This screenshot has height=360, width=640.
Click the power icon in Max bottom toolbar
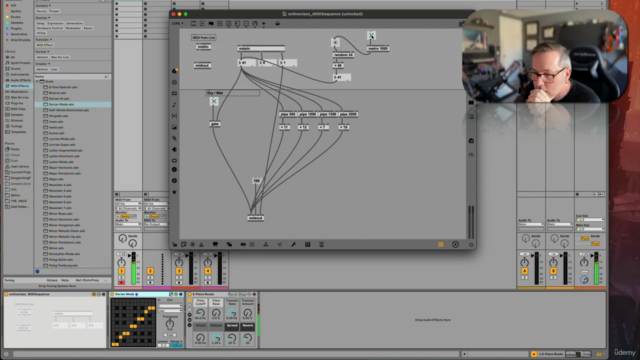[x=471, y=245]
